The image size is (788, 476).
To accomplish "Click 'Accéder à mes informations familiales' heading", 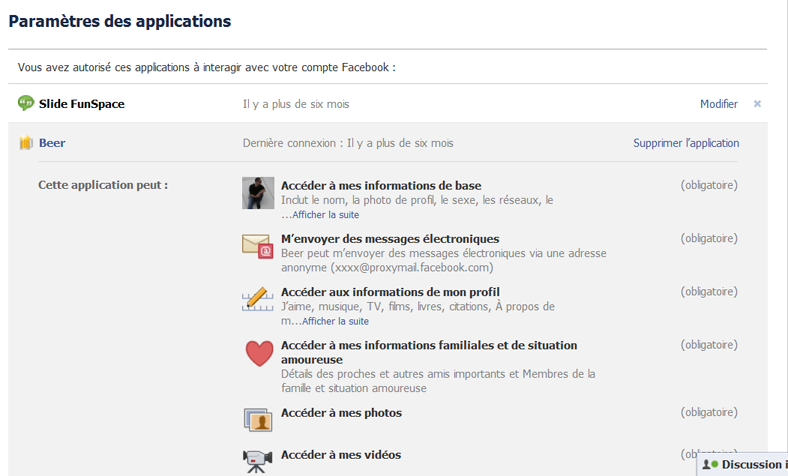I will pyautogui.click(x=429, y=352).
